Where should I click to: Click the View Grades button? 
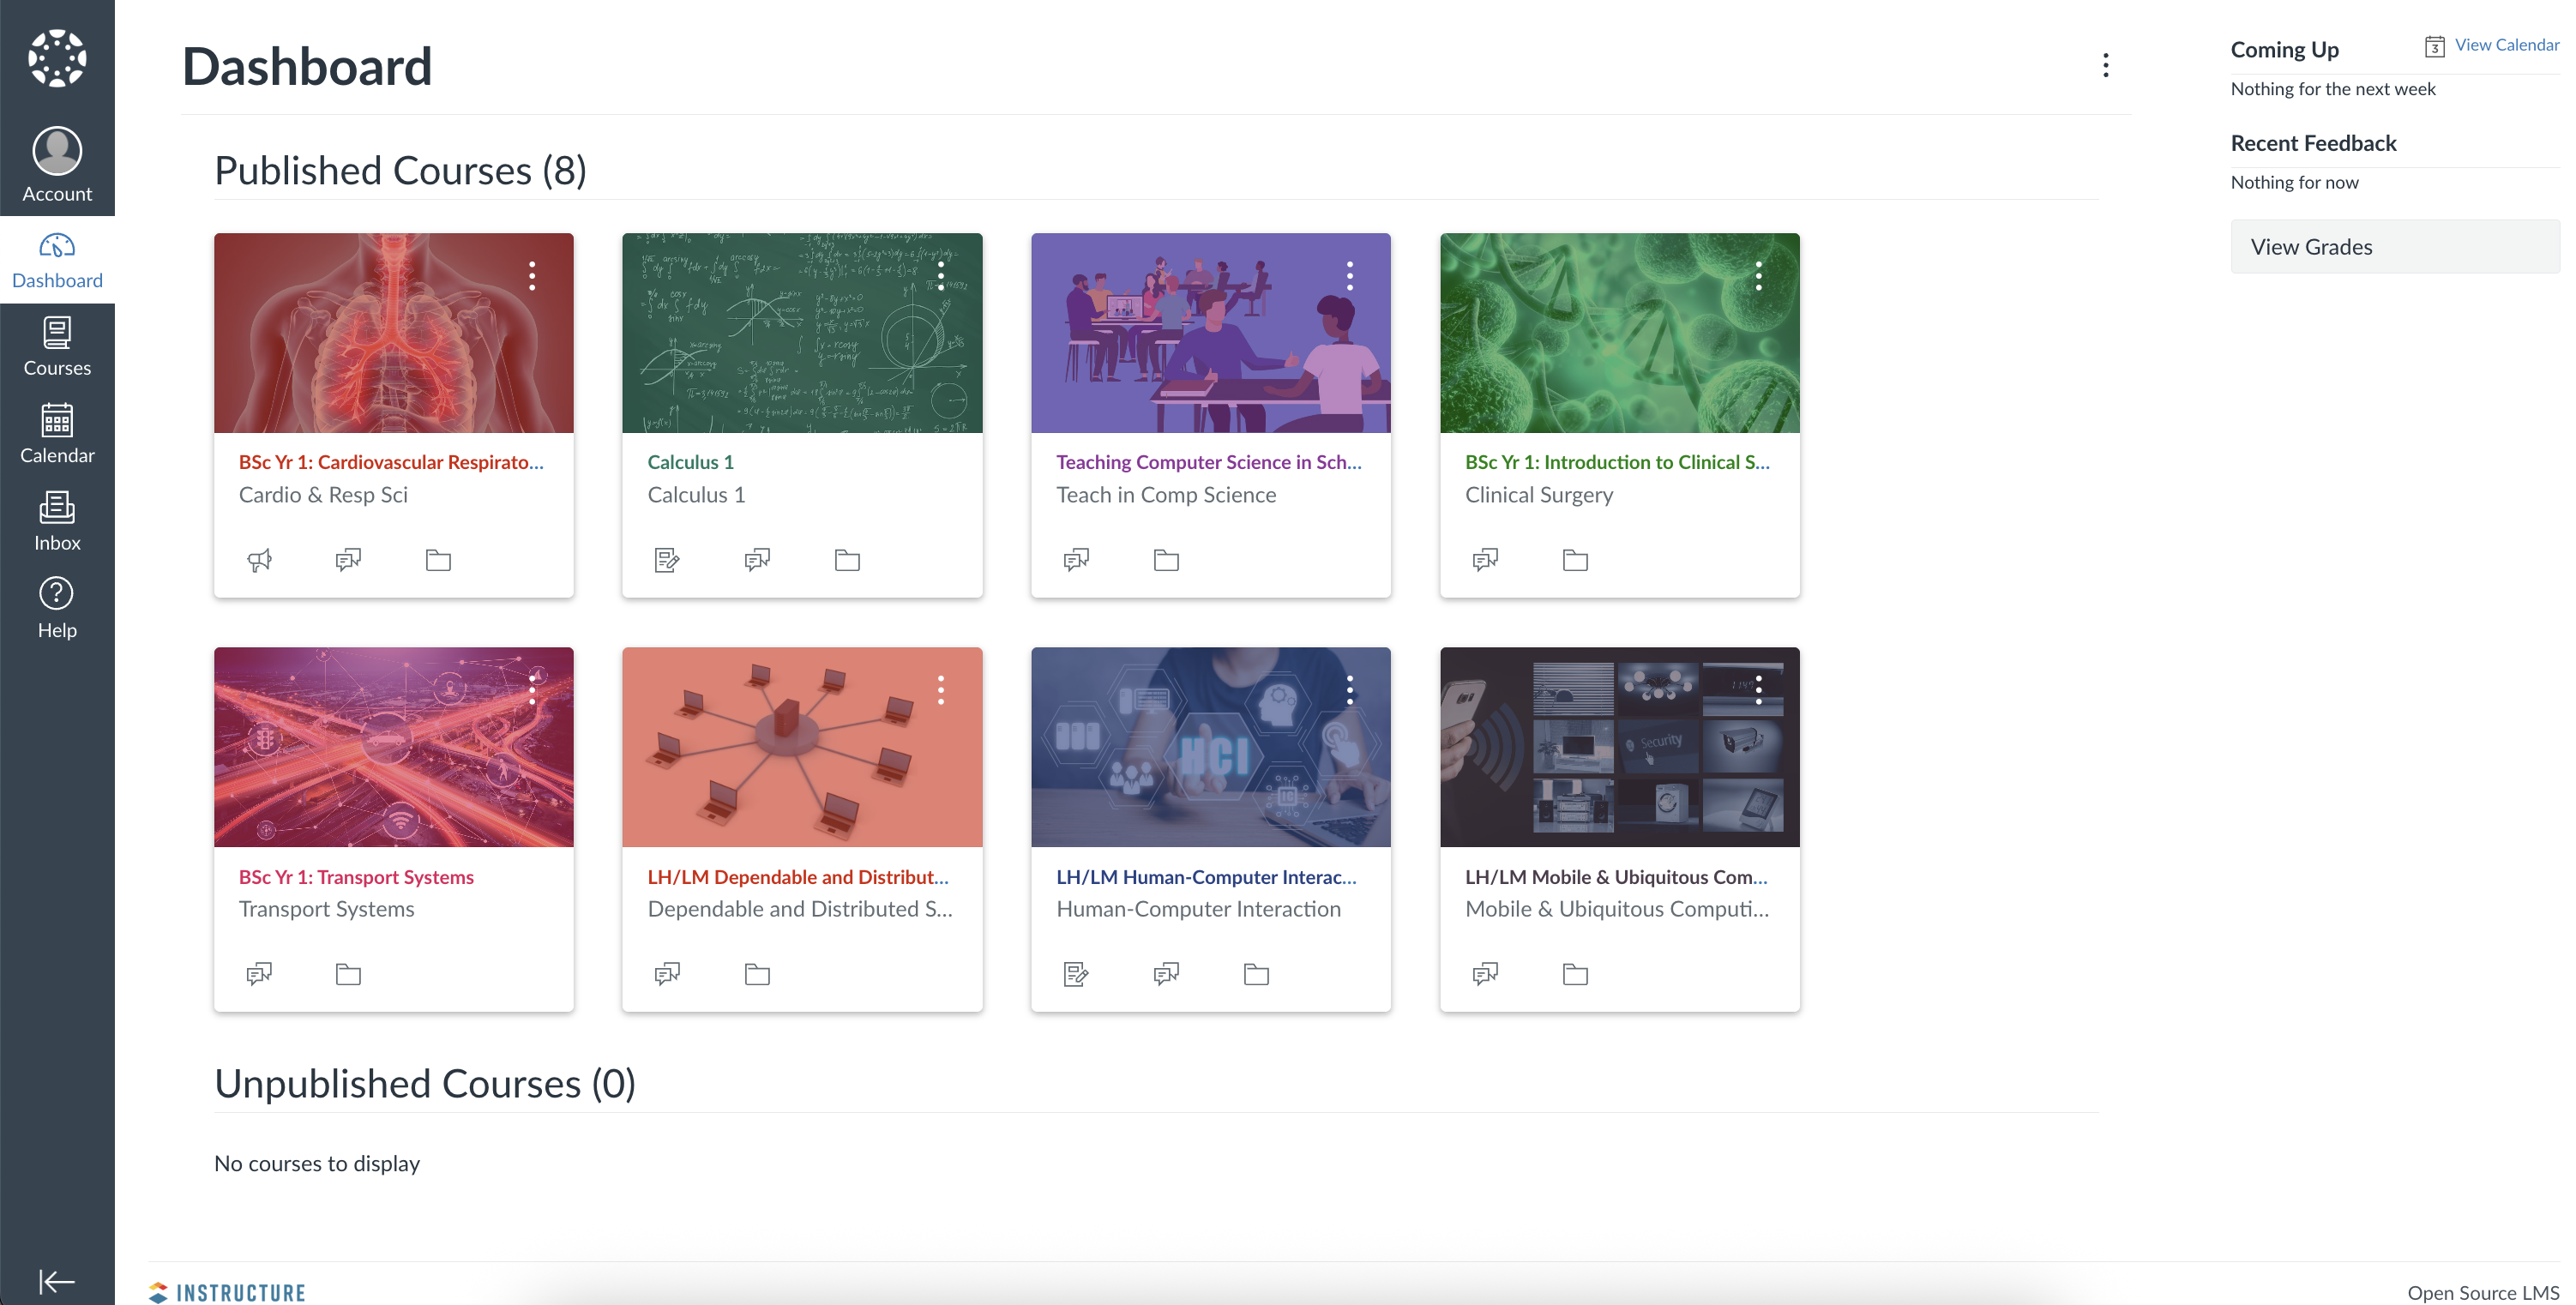coord(2395,247)
